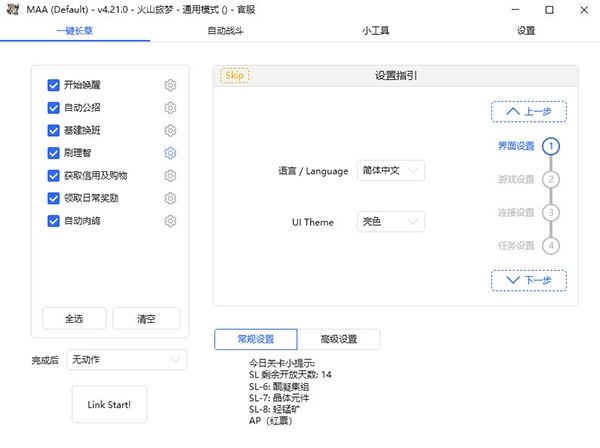Uncheck the 开始唤醒 checkbox
The width and height of the screenshot is (600, 448).
coord(54,85)
